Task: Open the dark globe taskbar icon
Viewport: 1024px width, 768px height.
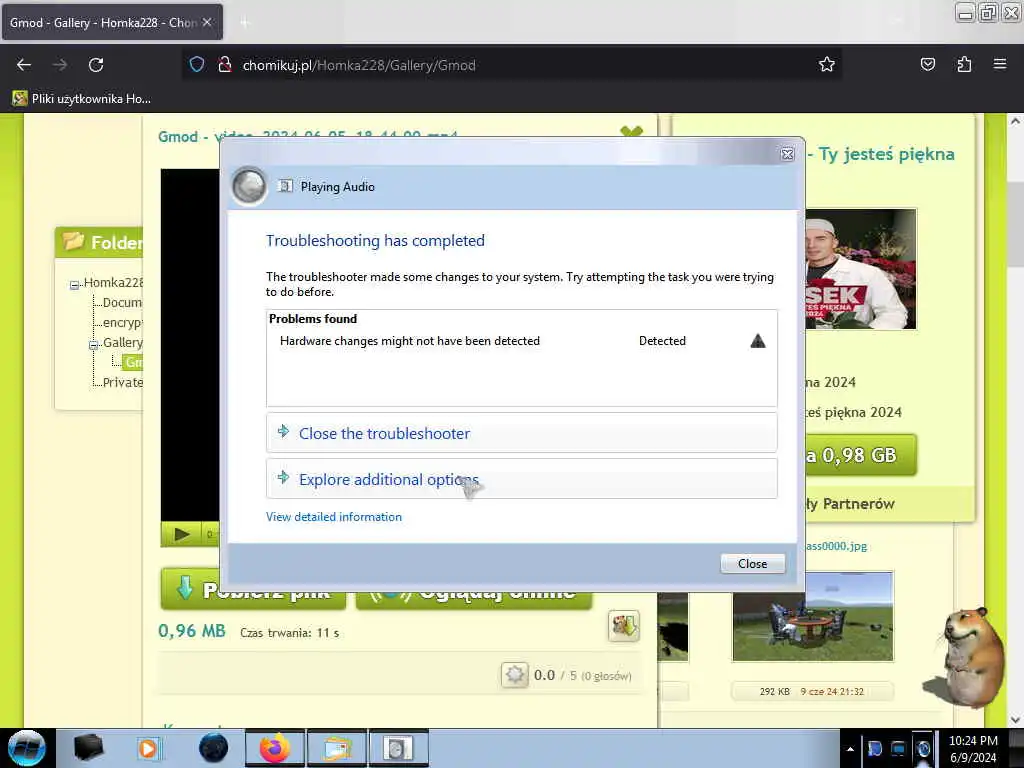Action: [x=213, y=748]
